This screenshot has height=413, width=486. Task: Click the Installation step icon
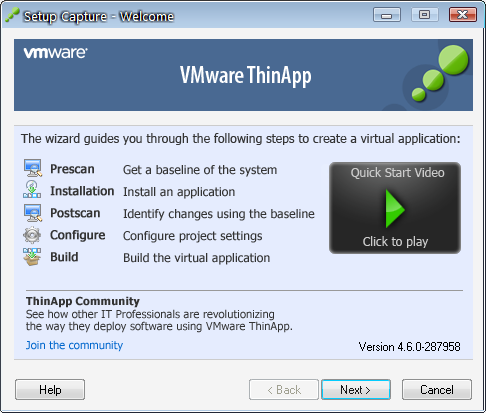pyautogui.click(x=32, y=189)
